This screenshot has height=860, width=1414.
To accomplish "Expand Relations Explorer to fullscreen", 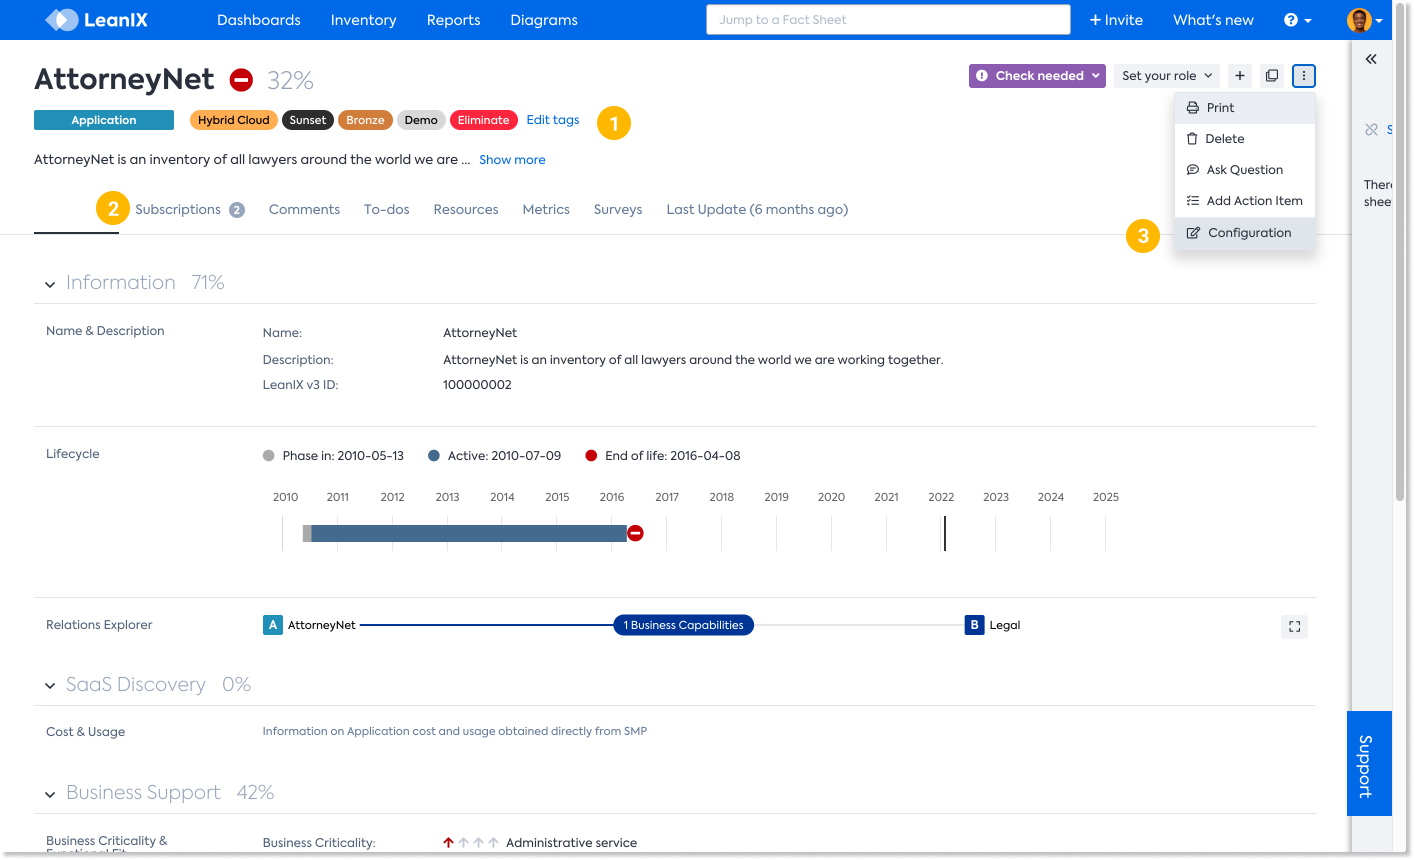I will point(1294,626).
